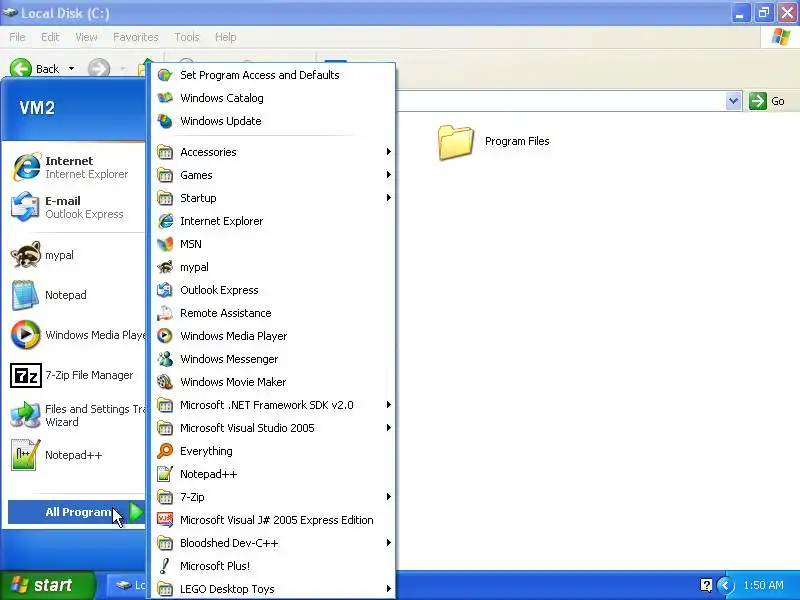The width and height of the screenshot is (800, 600).
Task: Click the Windows start button
Action: 47,585
